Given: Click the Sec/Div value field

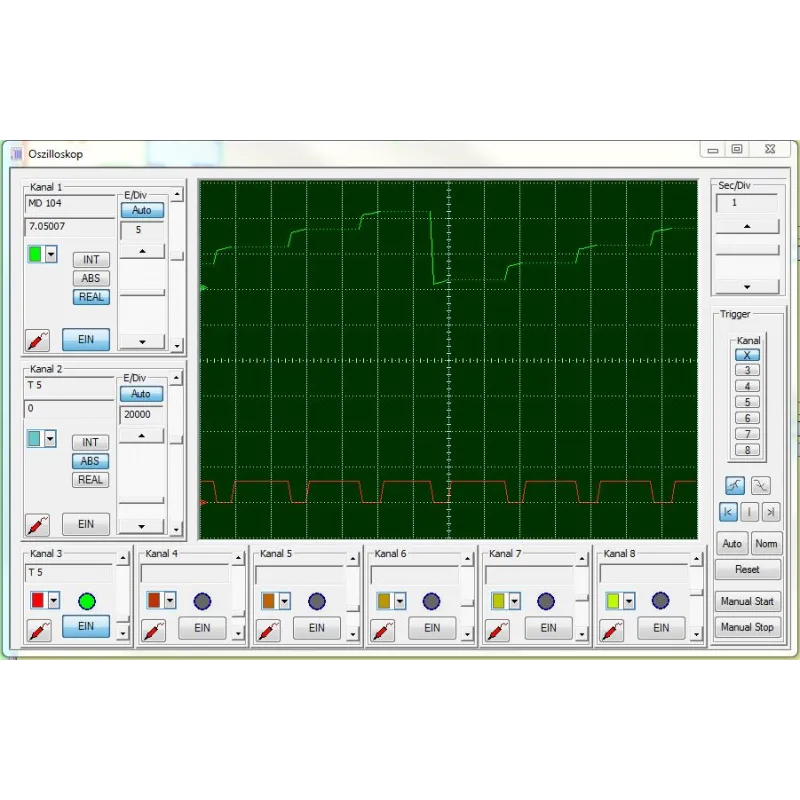Looking at the screenshot, I should [748, 204].
